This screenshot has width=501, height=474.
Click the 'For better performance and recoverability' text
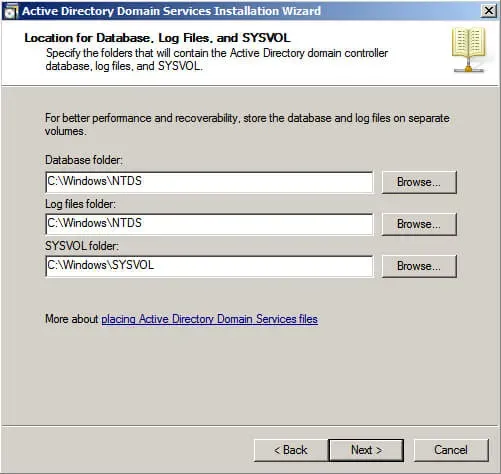click(247, 124)
